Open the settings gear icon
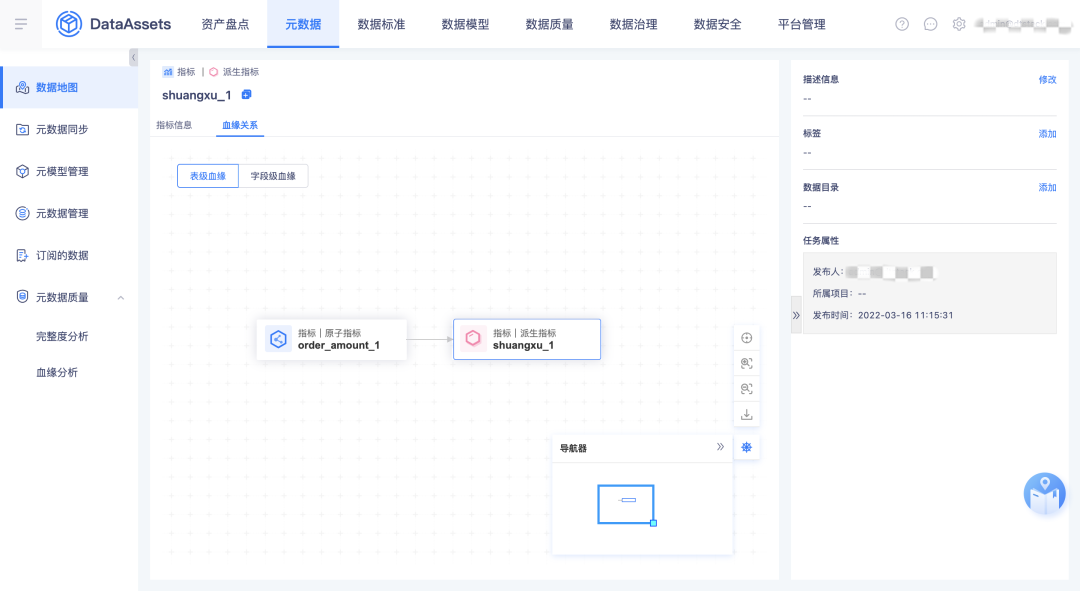 pos(959,24)
